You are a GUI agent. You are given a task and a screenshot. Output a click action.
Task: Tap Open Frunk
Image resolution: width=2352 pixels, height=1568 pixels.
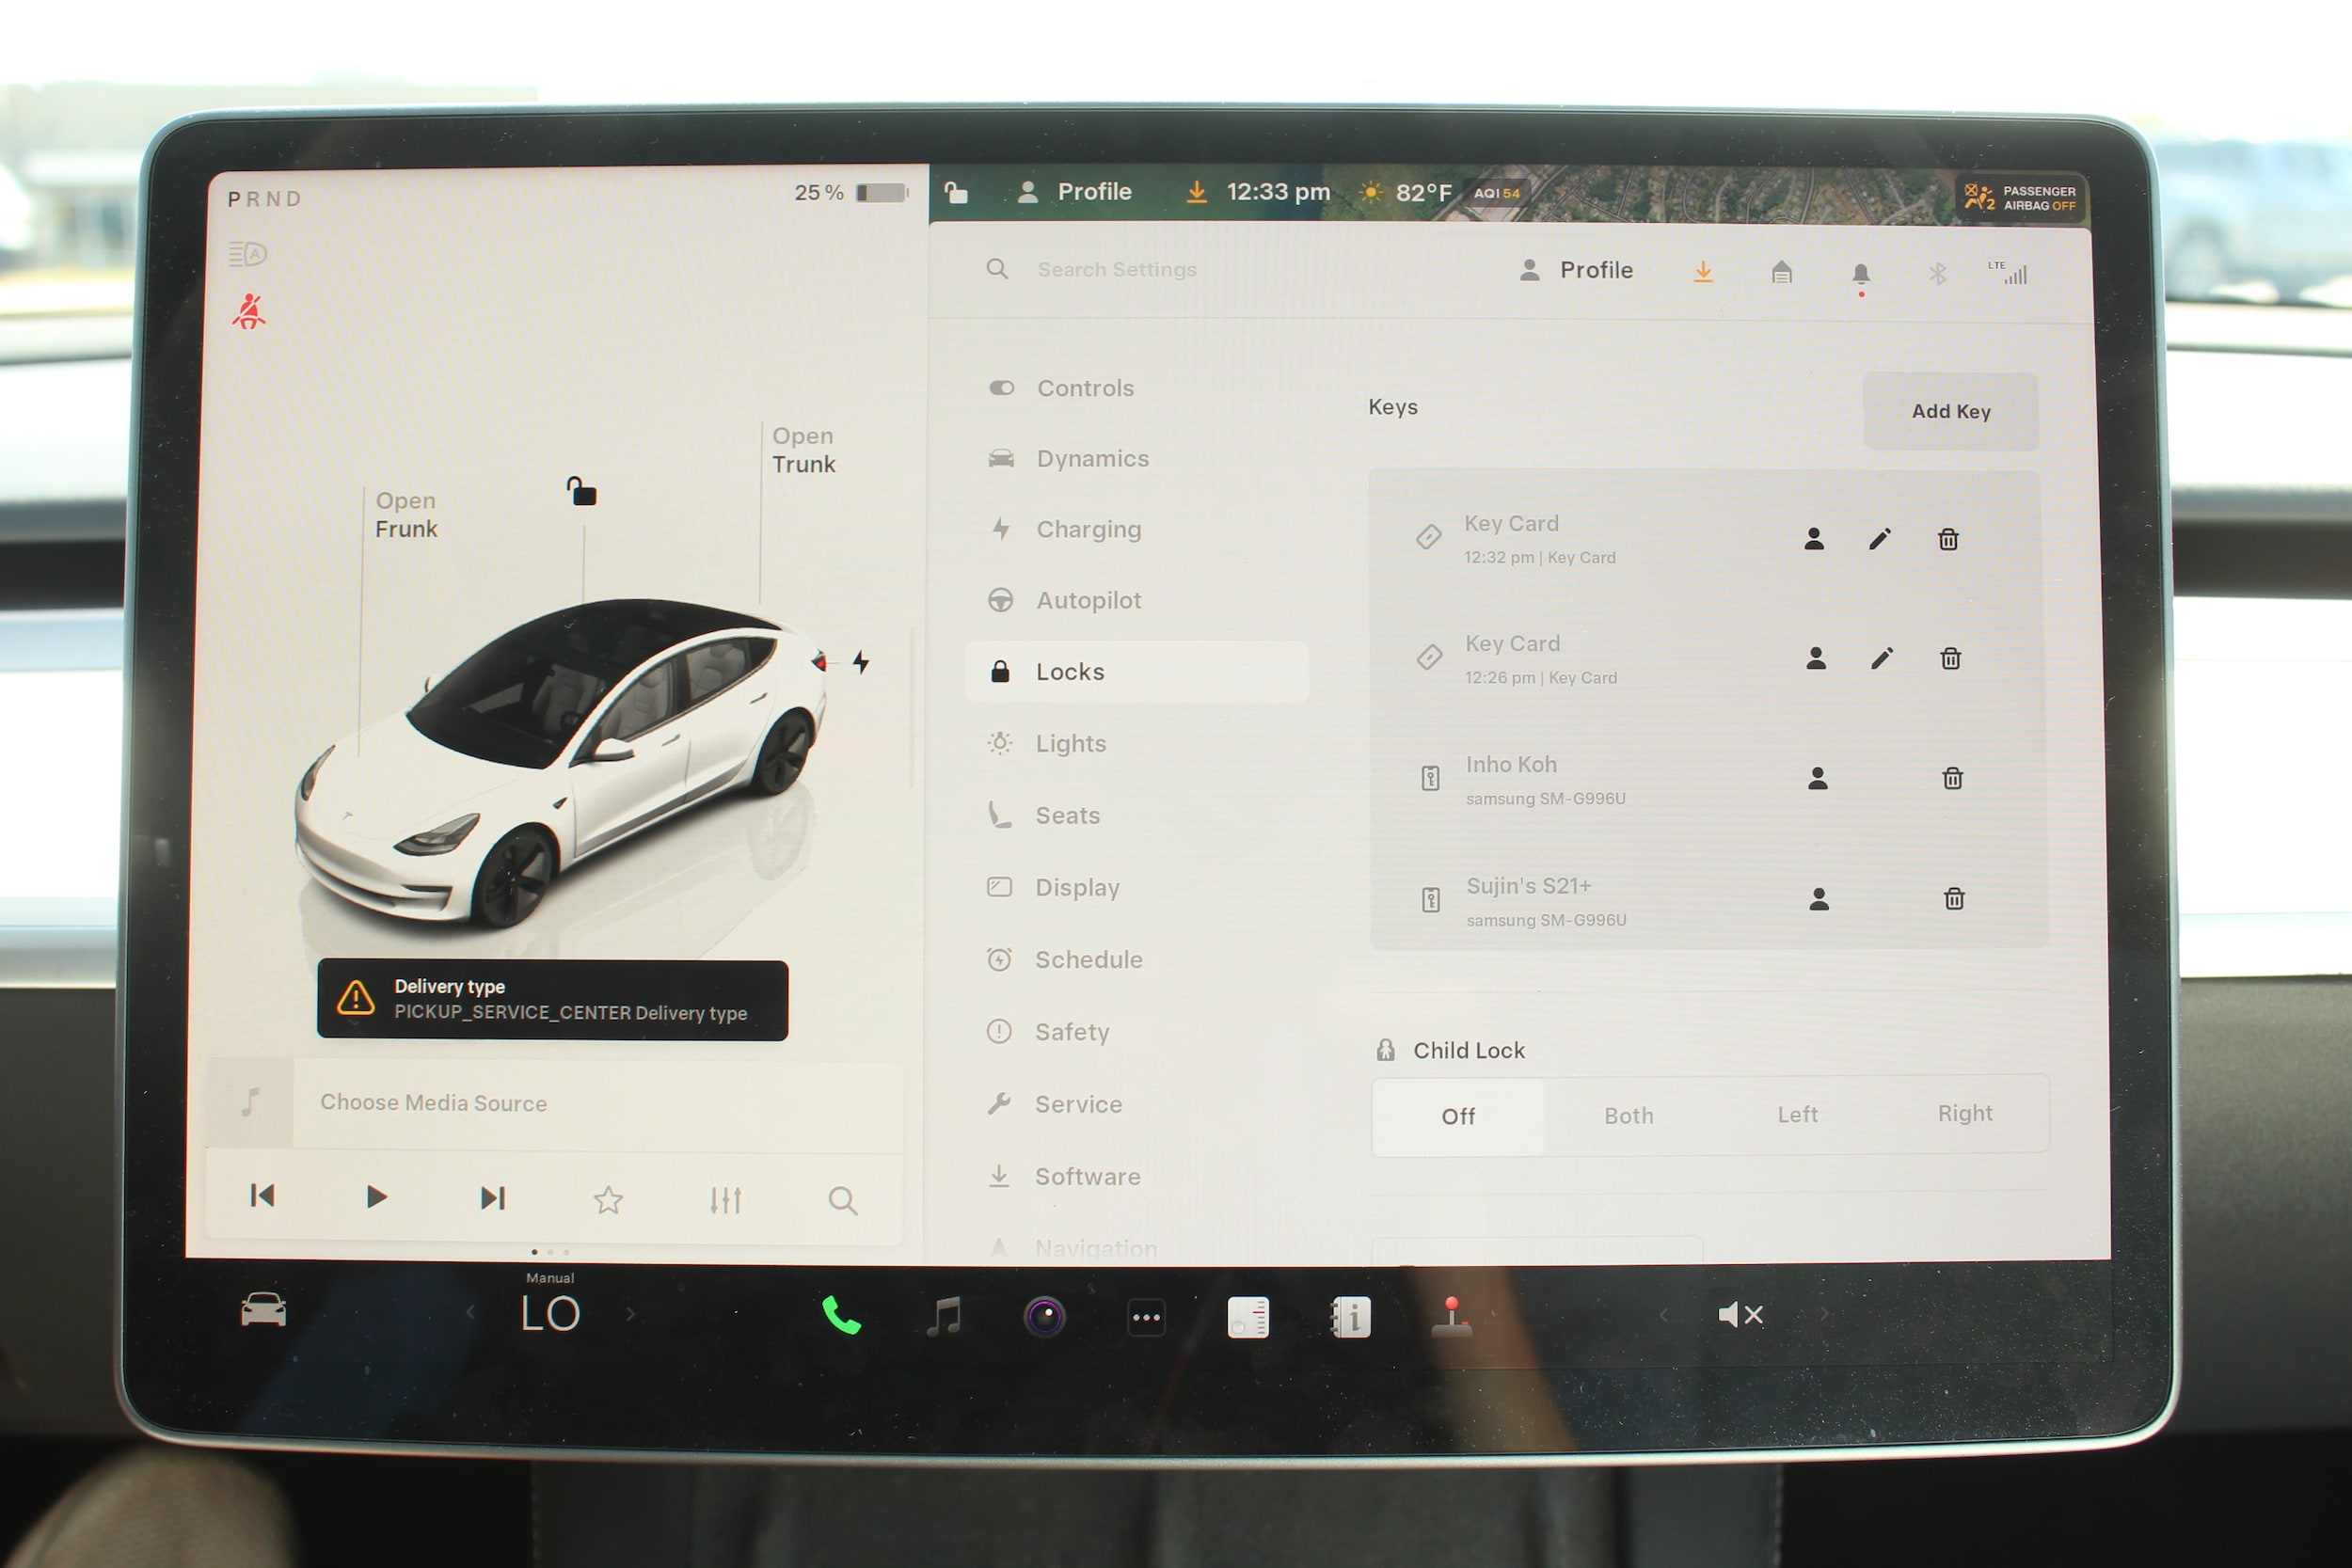point(406,514)
